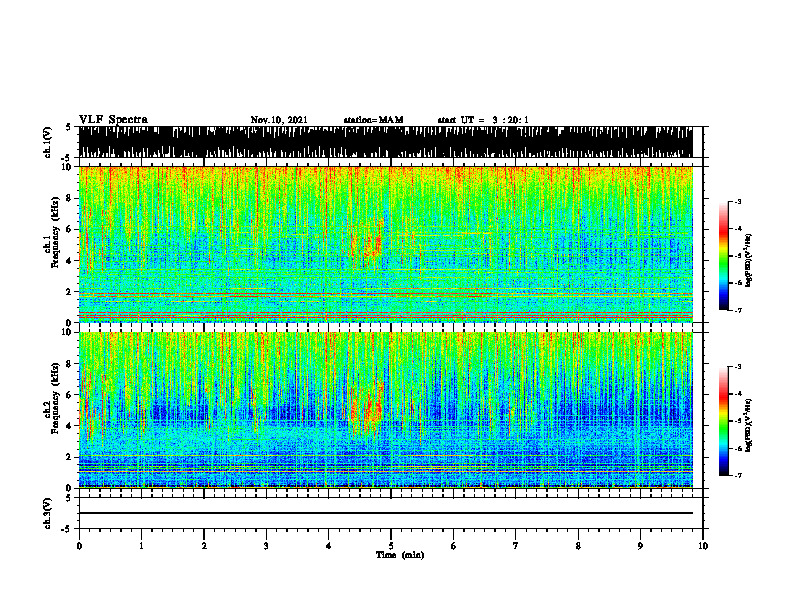Click the "8" kHz tick on ch.1 frequency axis

[70, 198]
